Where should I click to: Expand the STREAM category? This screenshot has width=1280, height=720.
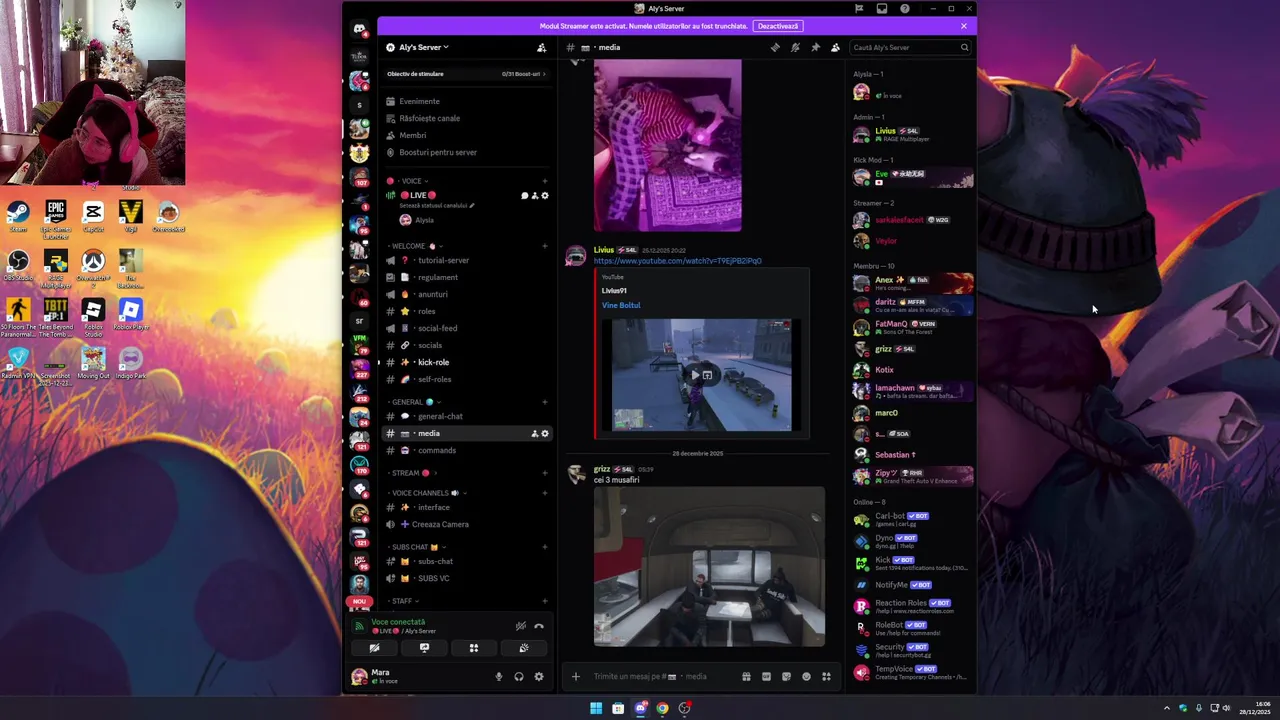(410, 473)
